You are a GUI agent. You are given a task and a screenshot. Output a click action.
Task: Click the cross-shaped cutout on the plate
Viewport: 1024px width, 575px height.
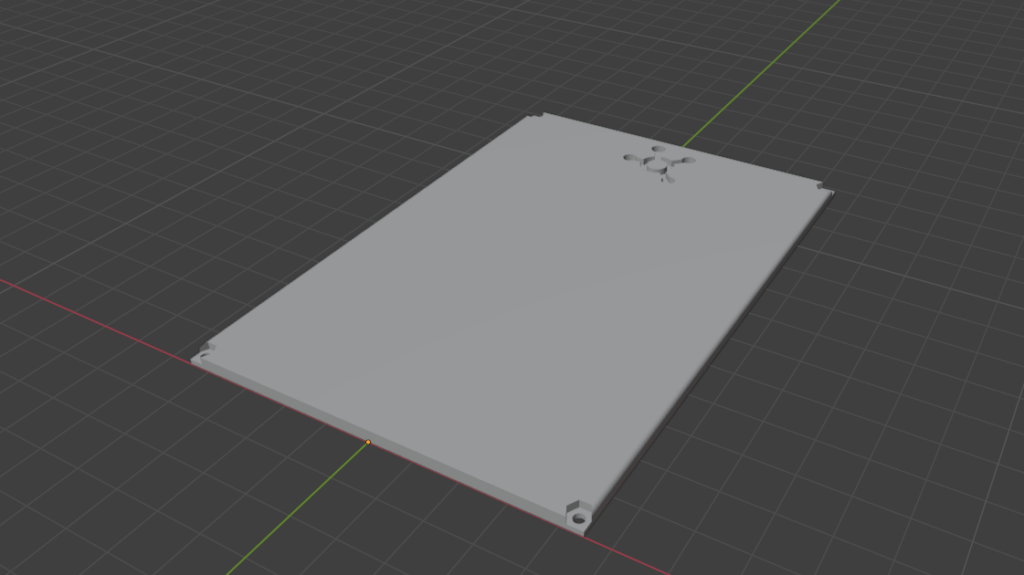coord(659,163)
